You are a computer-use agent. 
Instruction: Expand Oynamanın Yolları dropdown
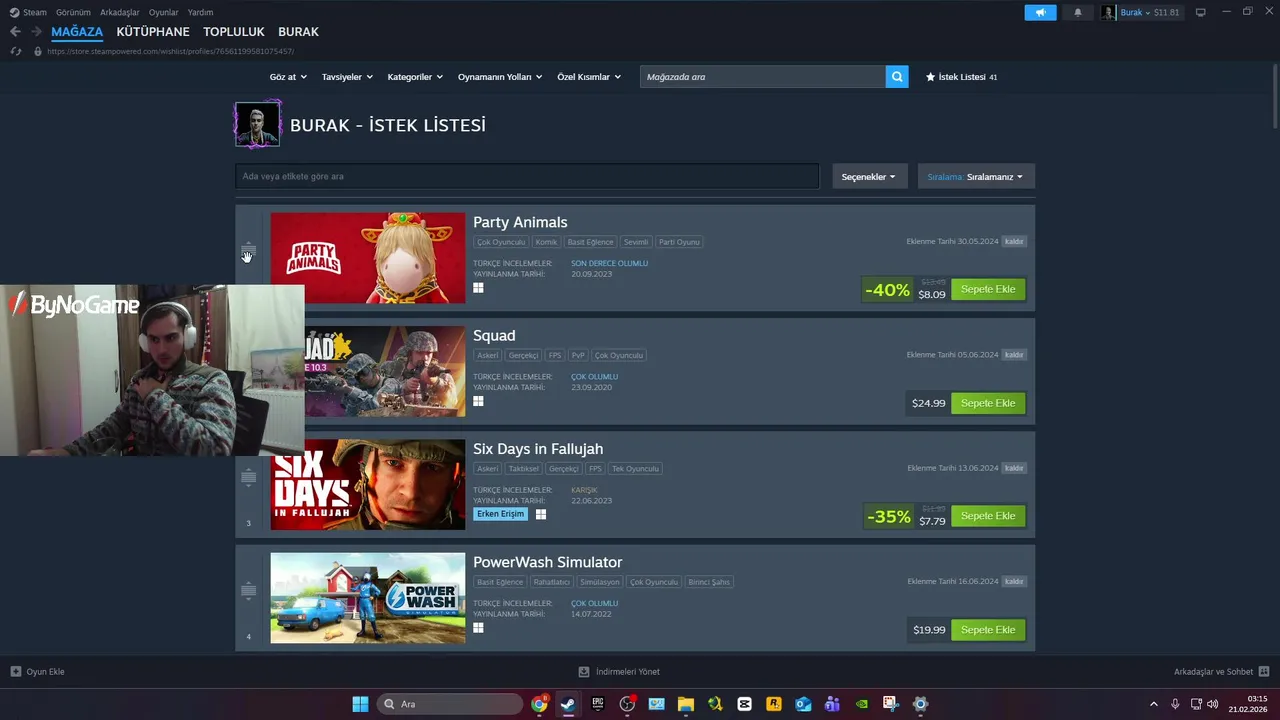[500, 77]
